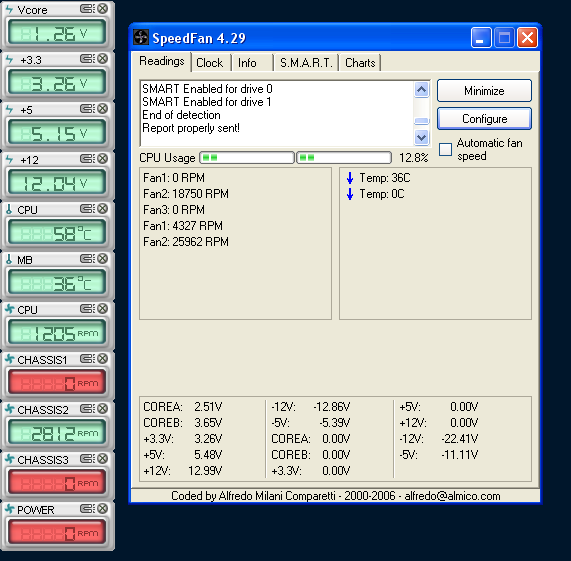Click the Vcore 1.26 V display

pyautogui.click(x=56, y=33)
